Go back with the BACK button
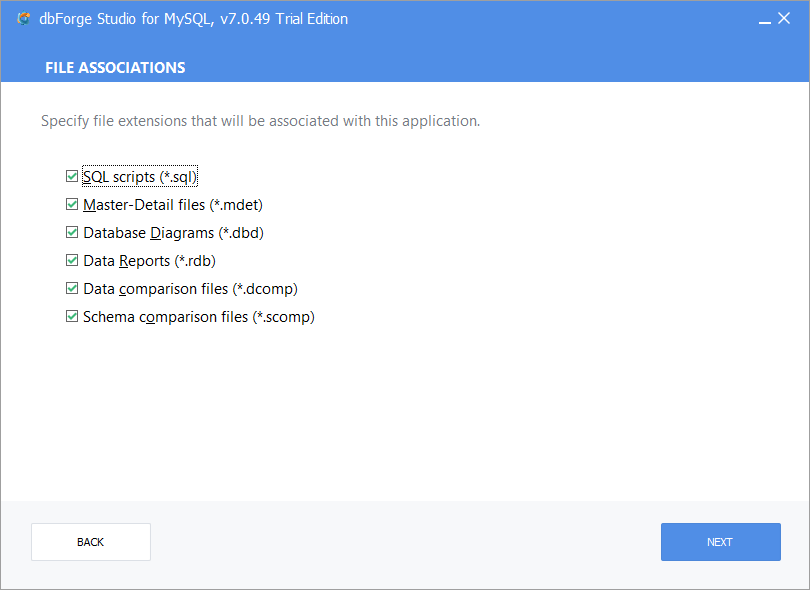This screenshot has height=590, width=810. tap(91, 542)
